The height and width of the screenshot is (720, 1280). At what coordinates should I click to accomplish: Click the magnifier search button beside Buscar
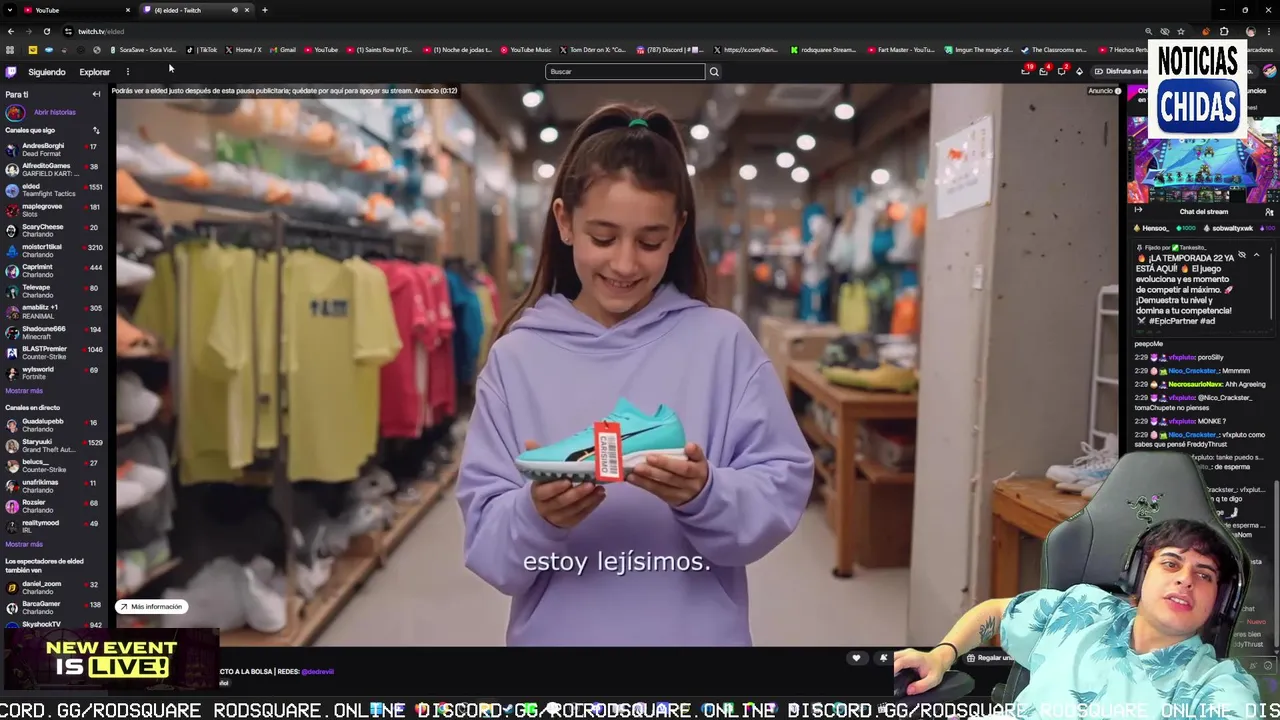point(714,72)
